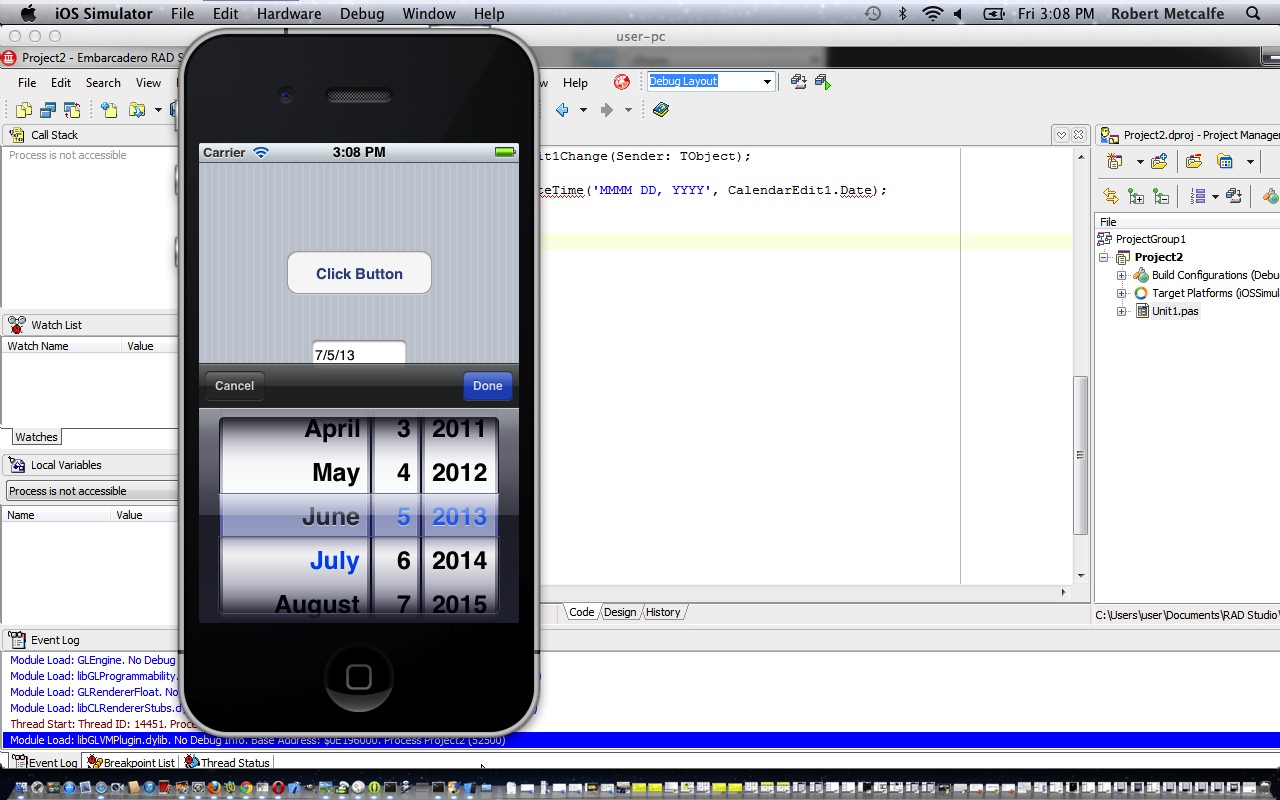This screenshot has width=1280, height=800.
Task: Tap Cancel on the date picker toolbar
Action: click(x=234, y=386)
